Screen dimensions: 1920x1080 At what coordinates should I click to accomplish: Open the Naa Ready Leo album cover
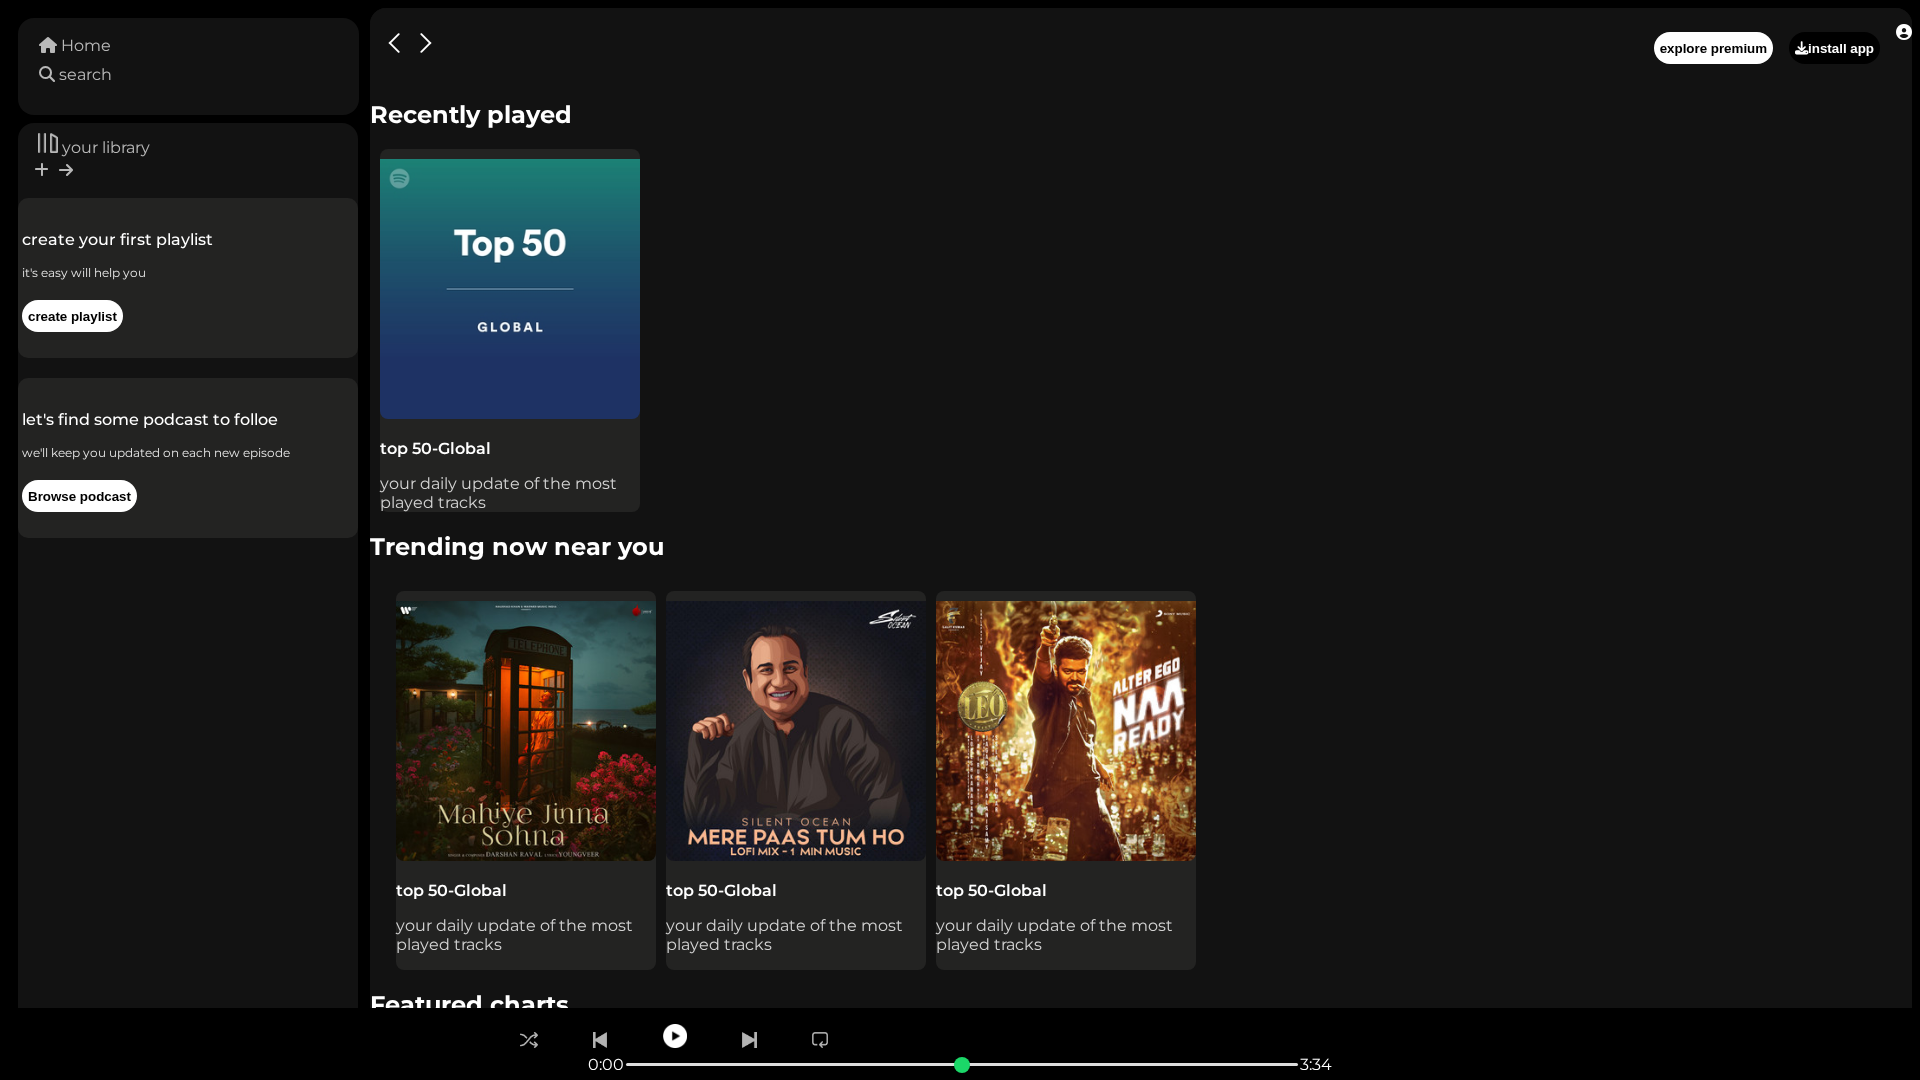point(1066,731)
